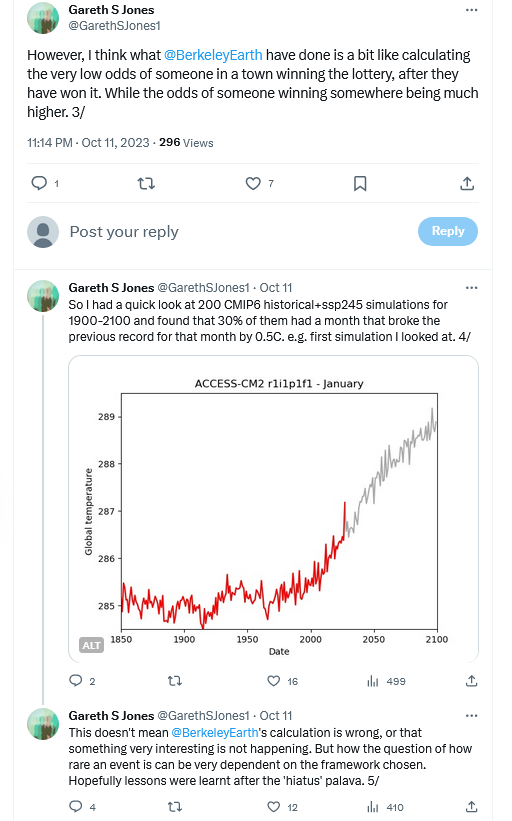This screenshot has width=512, height=821.
Task: Expand the more menu on the 4/ tweet
Action: [471, 287]
